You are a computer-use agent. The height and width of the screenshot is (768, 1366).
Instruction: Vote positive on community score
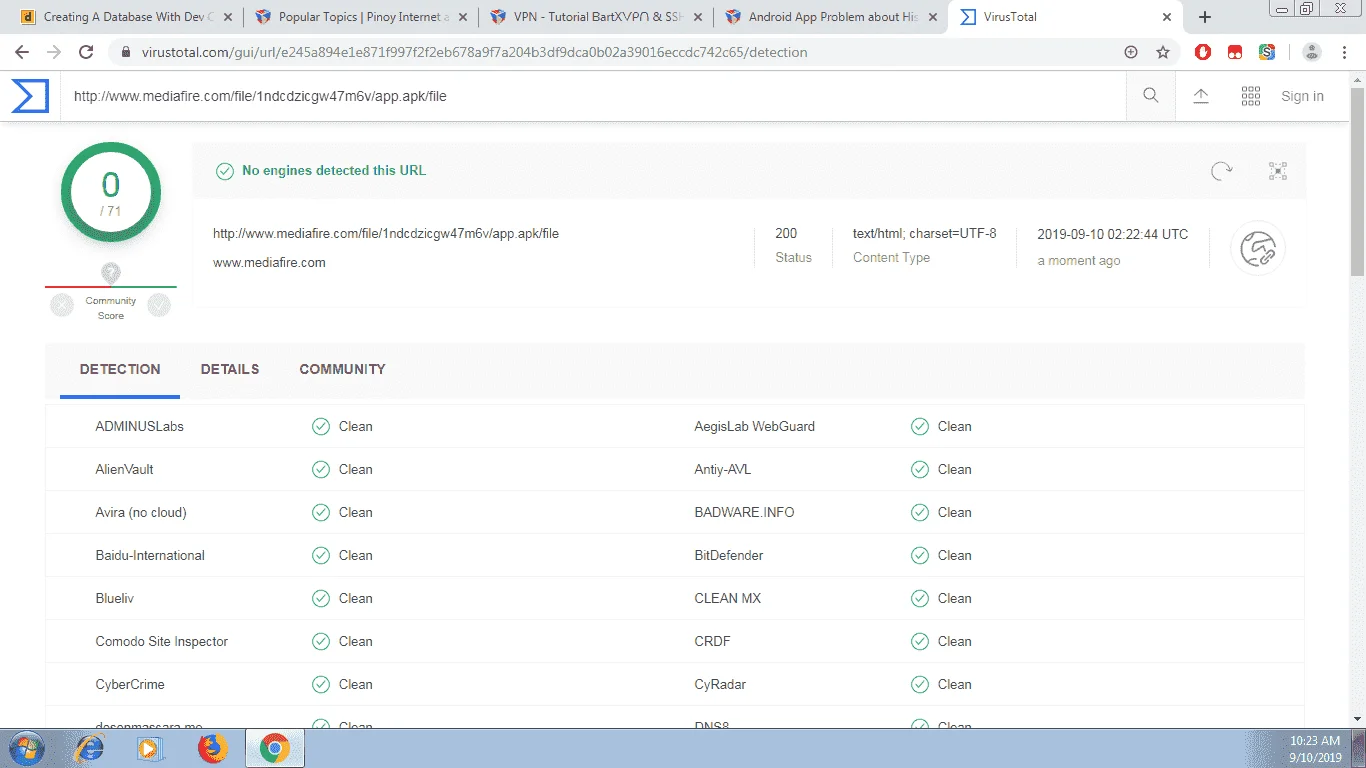[159, 305]
